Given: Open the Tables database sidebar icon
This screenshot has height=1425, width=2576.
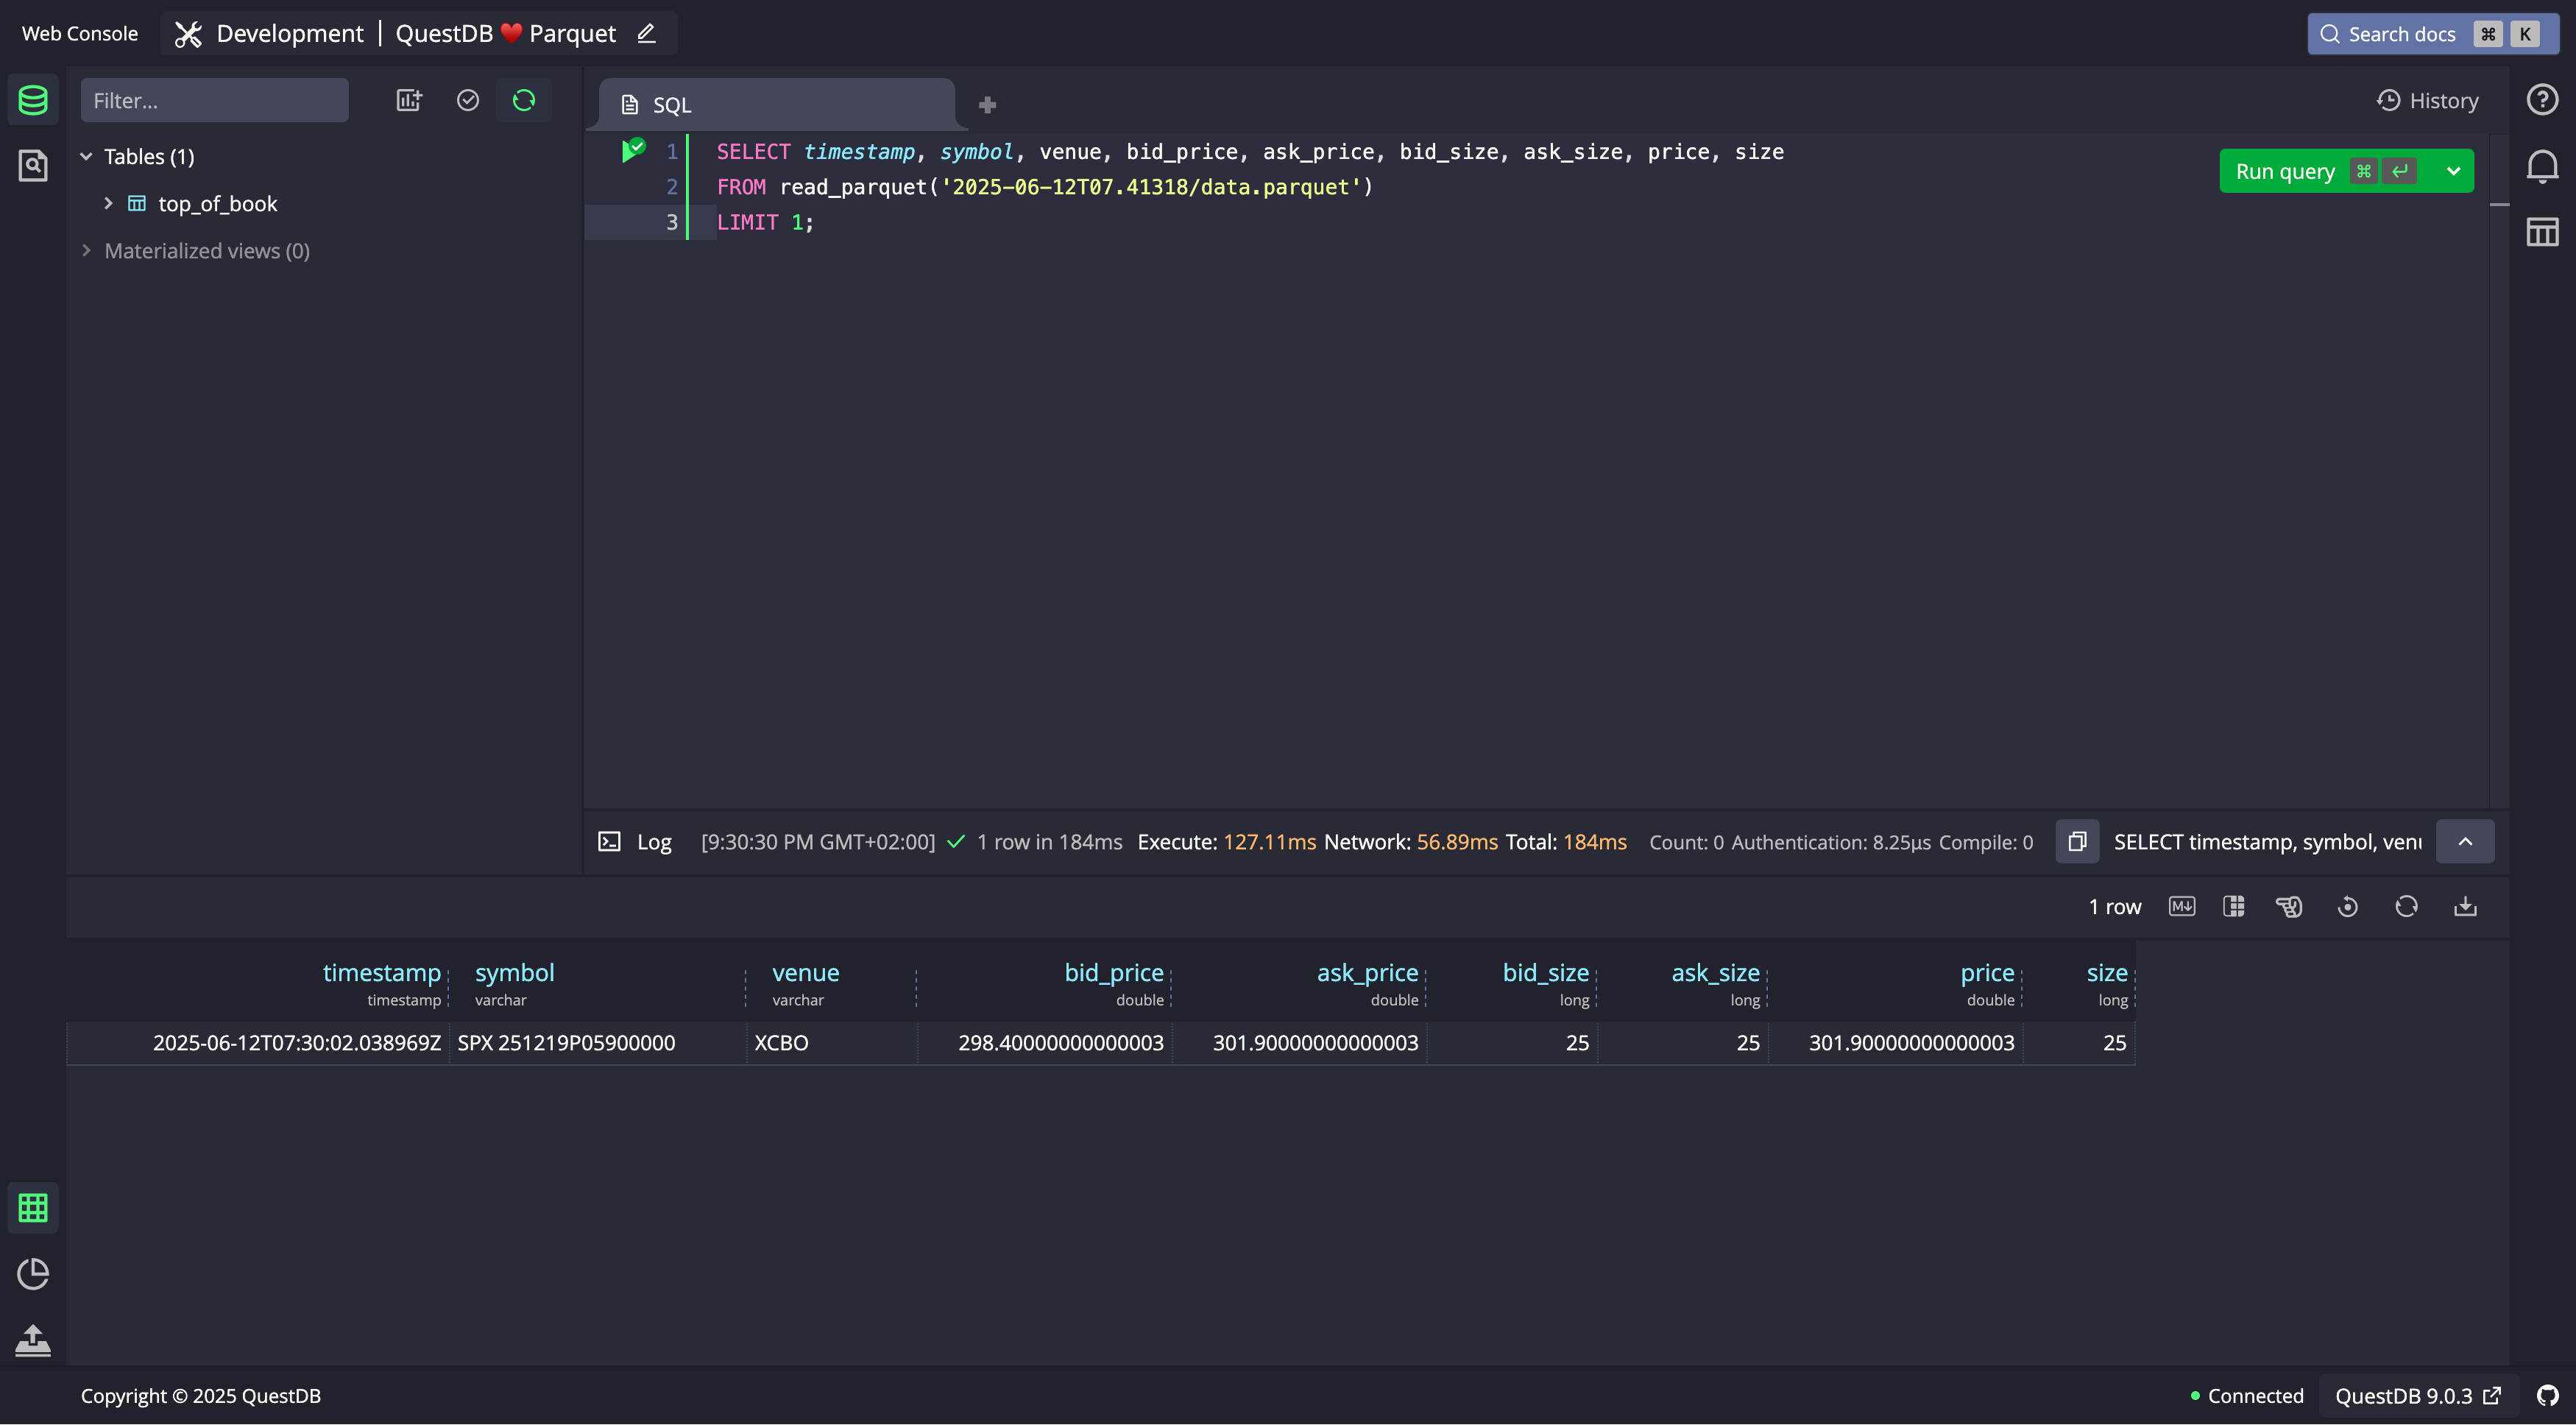Looking at the screenshot, I should tap(33, 100).
